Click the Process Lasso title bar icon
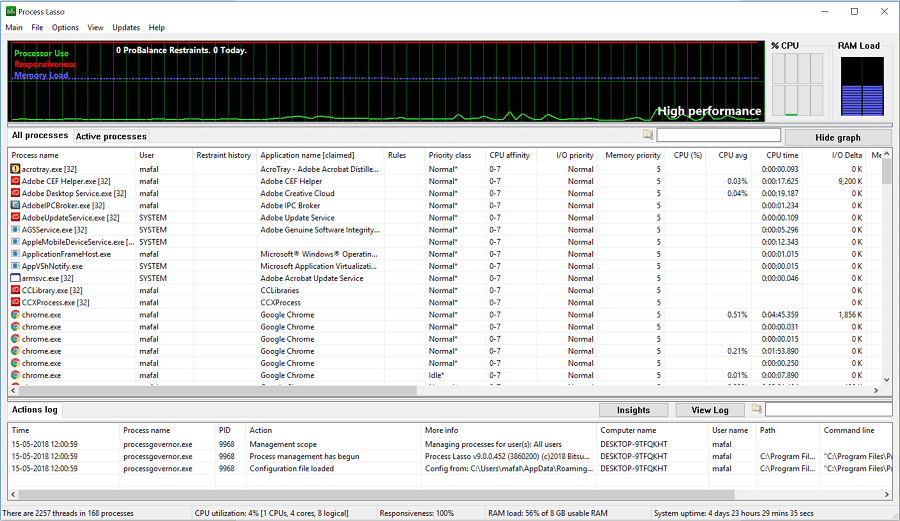900x521 pixels. pos(10,11)
